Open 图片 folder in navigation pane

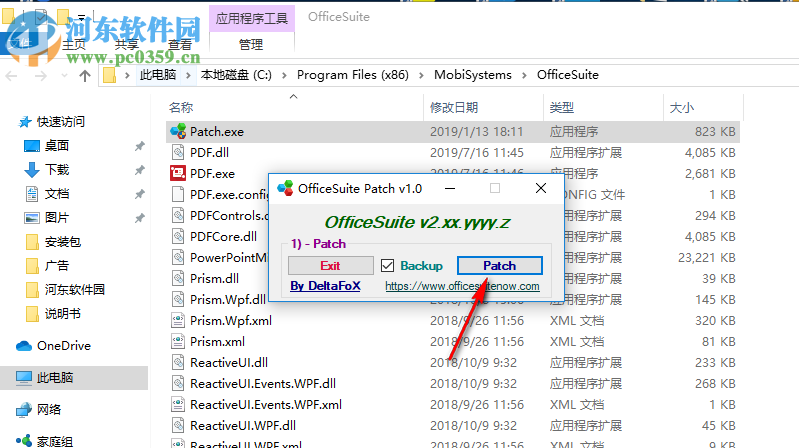[57, 217]
